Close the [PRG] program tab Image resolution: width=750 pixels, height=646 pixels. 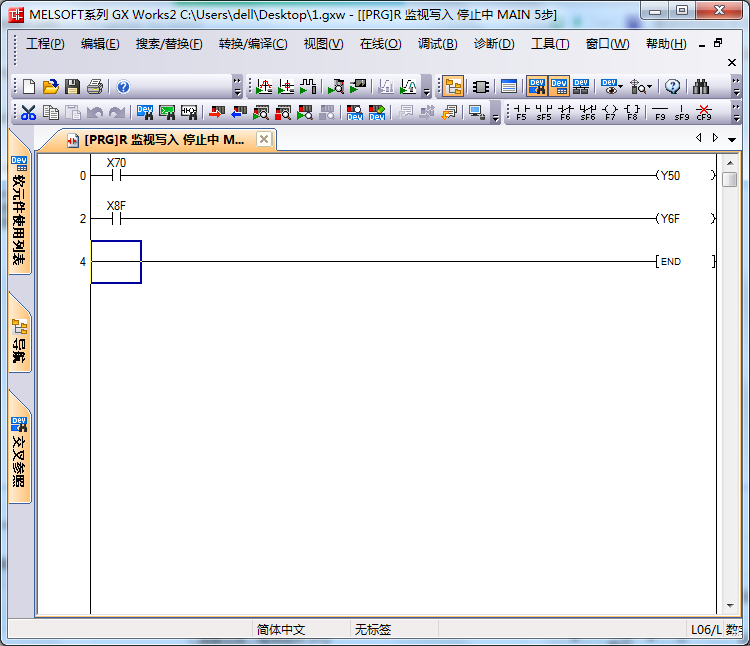coord(264,140)
